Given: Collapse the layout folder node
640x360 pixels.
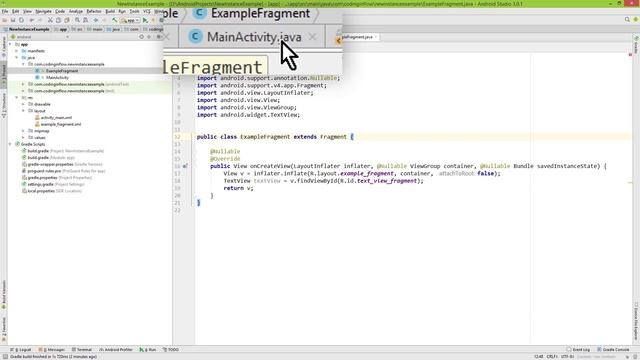Looking at the screenshot, I should [23, 111].
